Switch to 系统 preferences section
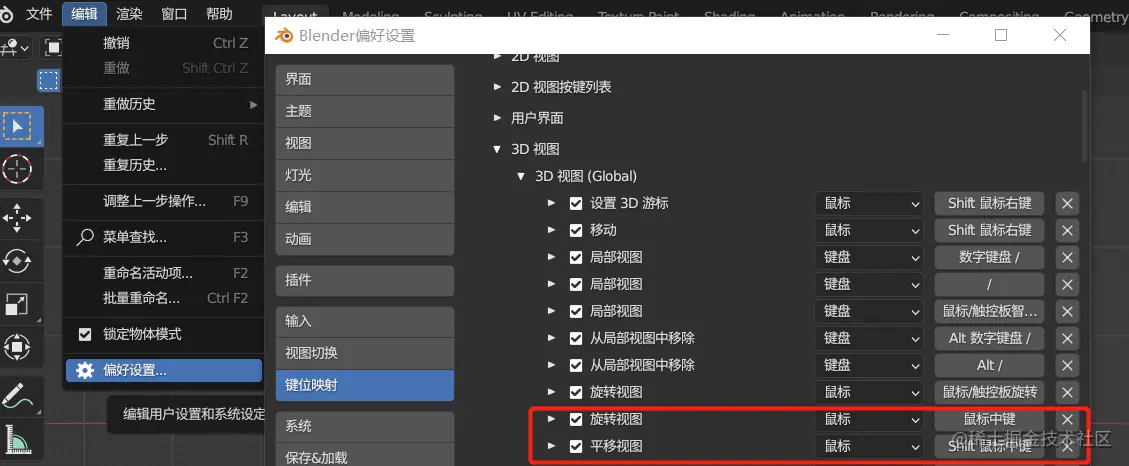Image resolution: width=1129 pixels, height=466 pixels. tap(364, 426)
